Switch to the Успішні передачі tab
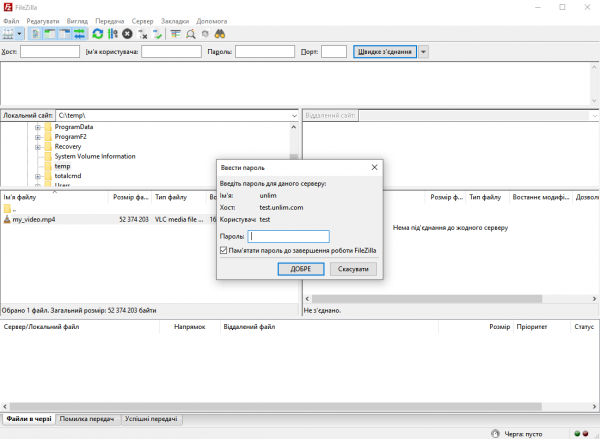Screen dimensions: 600x439 [x=150, y=419]
